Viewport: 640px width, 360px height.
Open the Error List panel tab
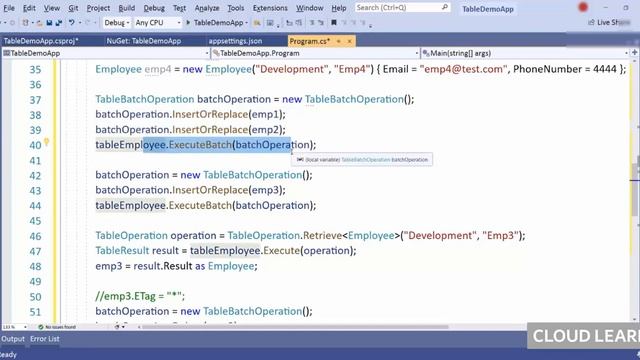[x=44, y=339]
